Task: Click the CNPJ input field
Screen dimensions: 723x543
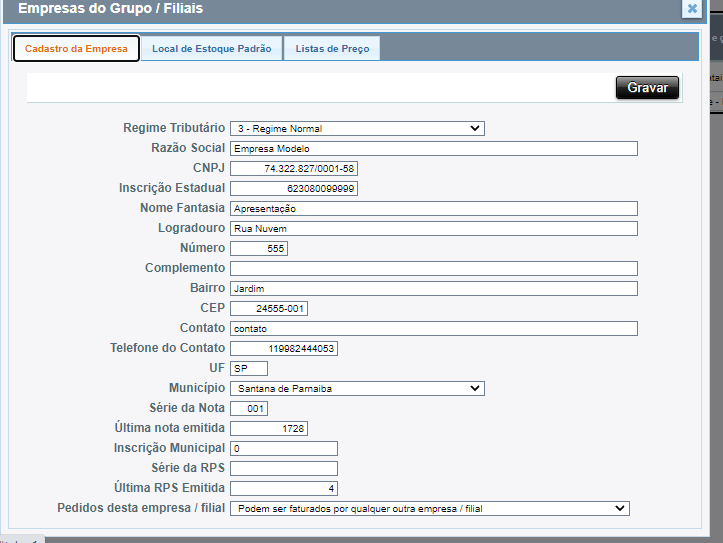Action: tap(294, 168)
